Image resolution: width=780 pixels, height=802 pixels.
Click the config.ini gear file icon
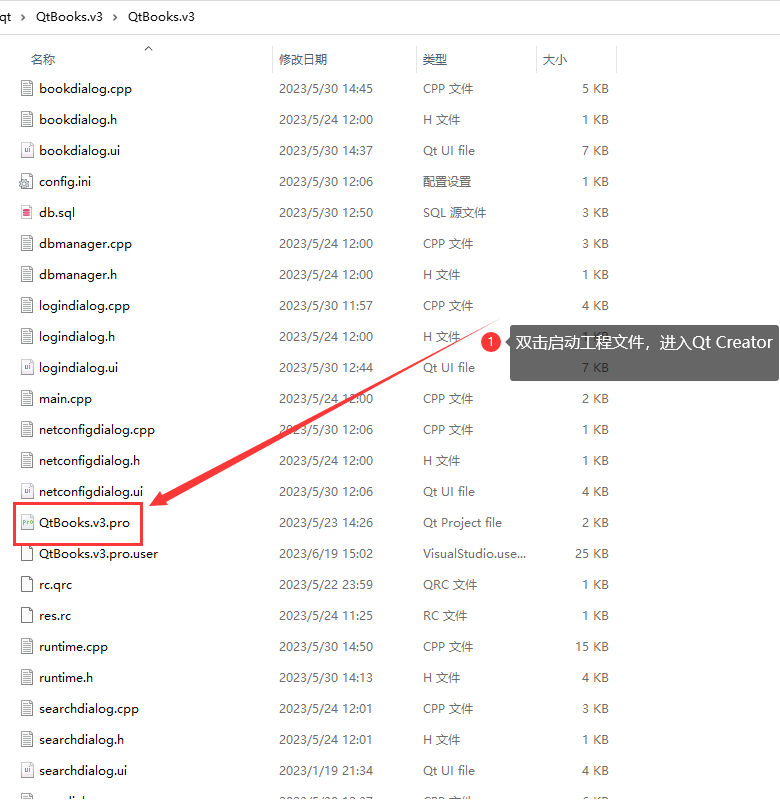click(26, 182)
